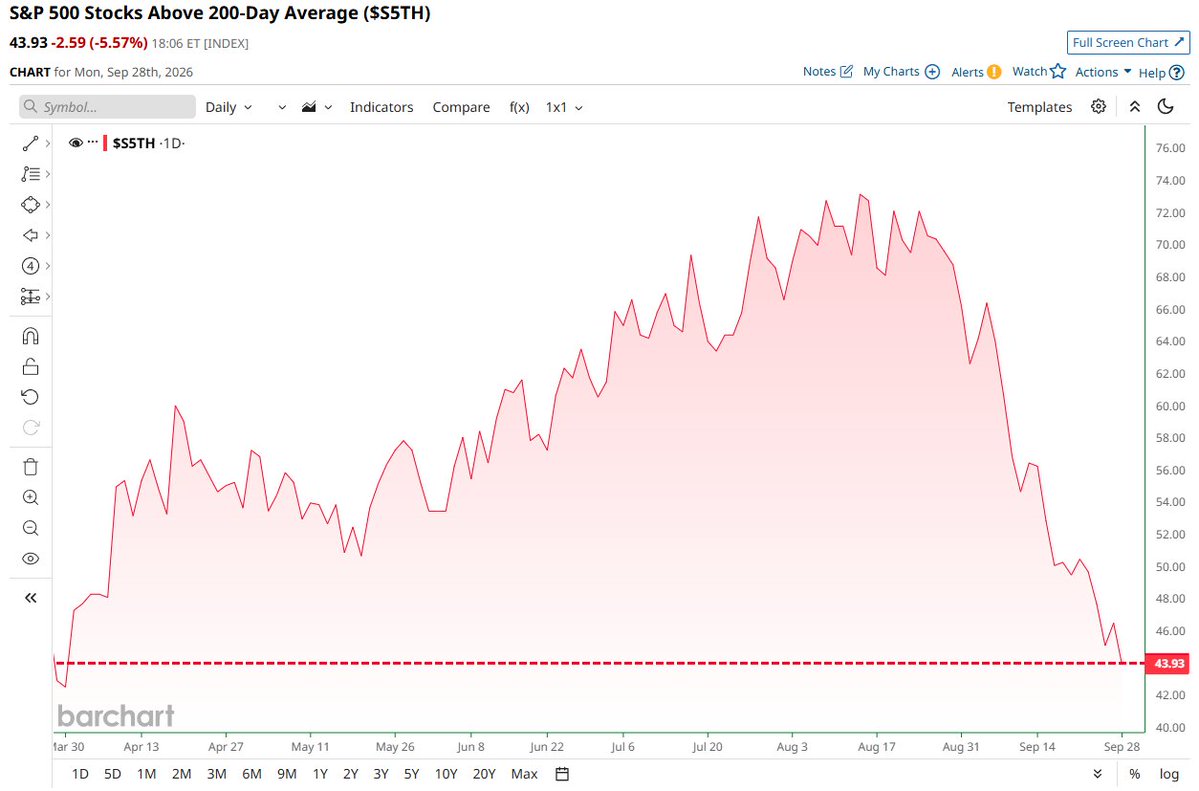The image size is (1199, 791).
Task: Toggle drawings visibility eye in left toolbar
Action: 30,558
